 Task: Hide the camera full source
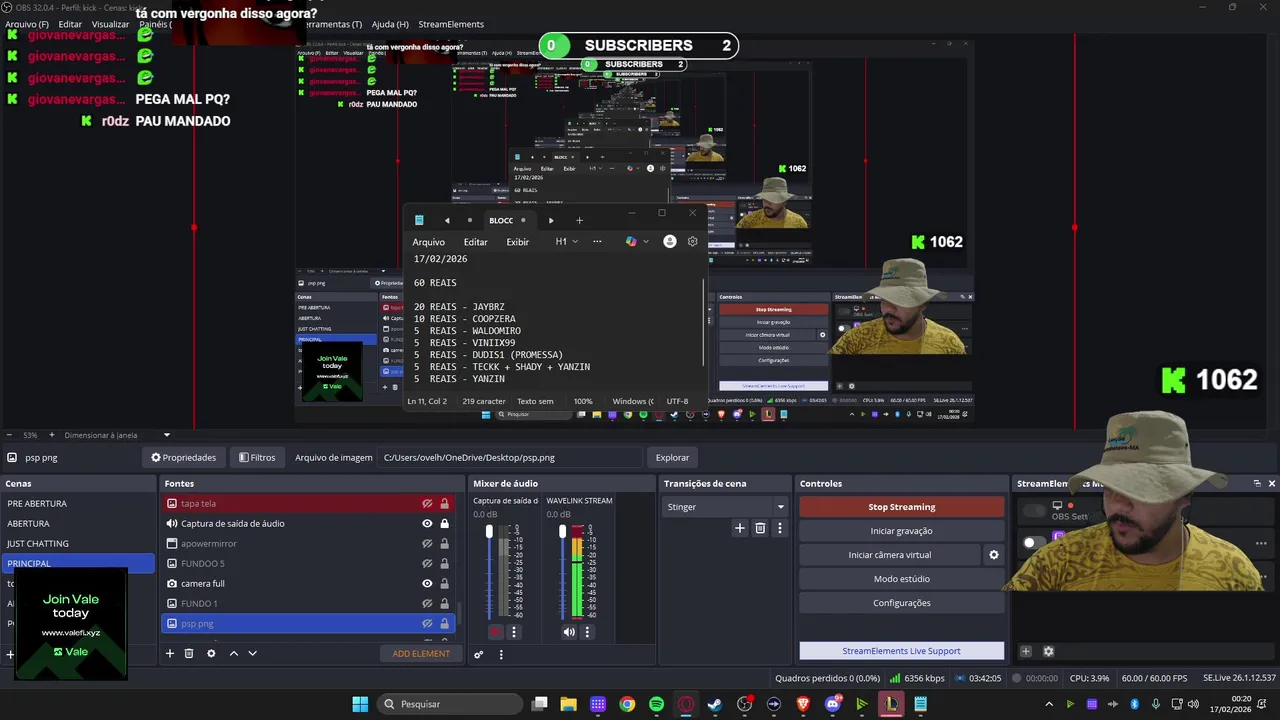427,583
